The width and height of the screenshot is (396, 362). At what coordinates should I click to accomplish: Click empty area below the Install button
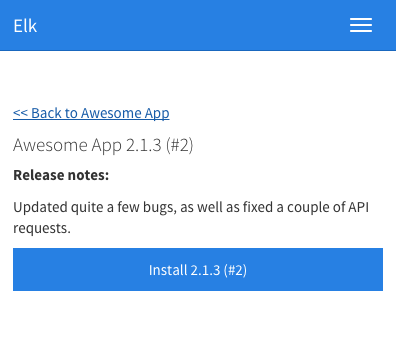pos(198,327)
